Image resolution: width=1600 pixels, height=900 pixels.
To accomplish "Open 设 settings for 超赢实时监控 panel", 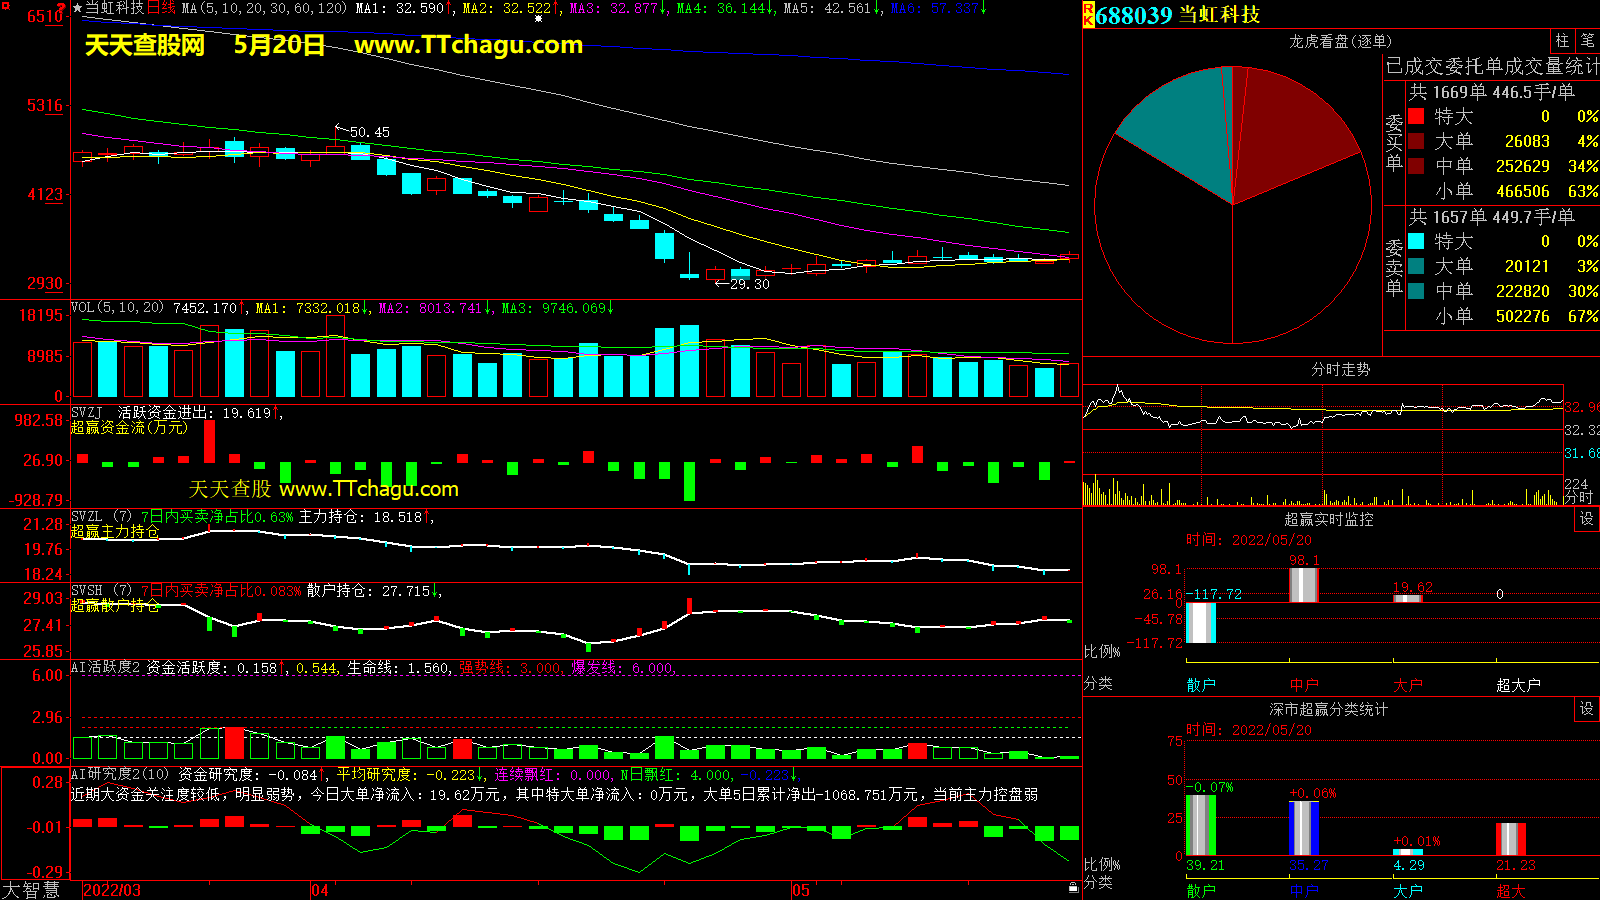I will 1587,519.
